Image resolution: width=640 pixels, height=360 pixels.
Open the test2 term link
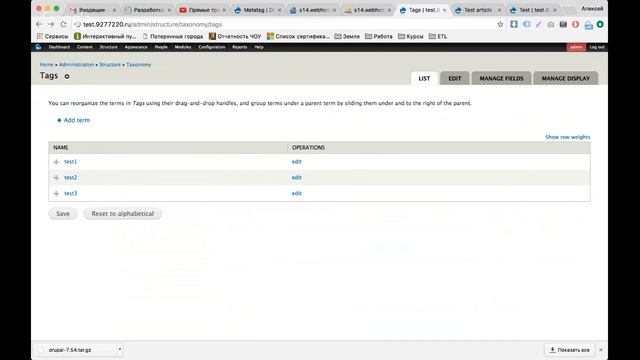coord(71,178)
